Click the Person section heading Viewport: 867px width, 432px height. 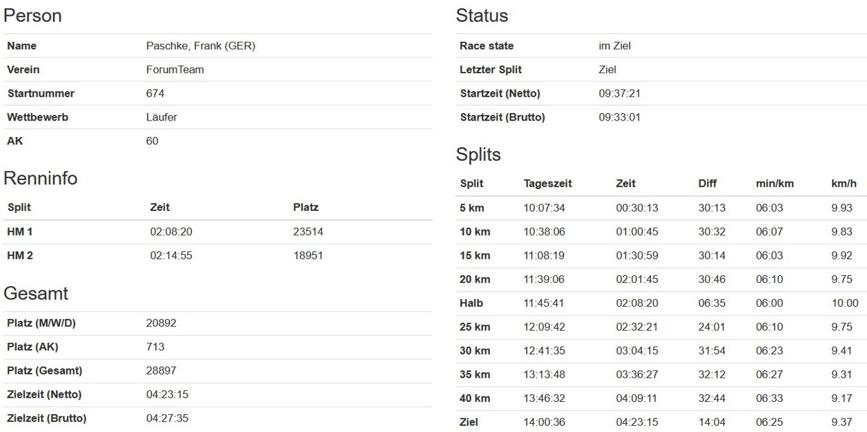[x=33, y=15]
